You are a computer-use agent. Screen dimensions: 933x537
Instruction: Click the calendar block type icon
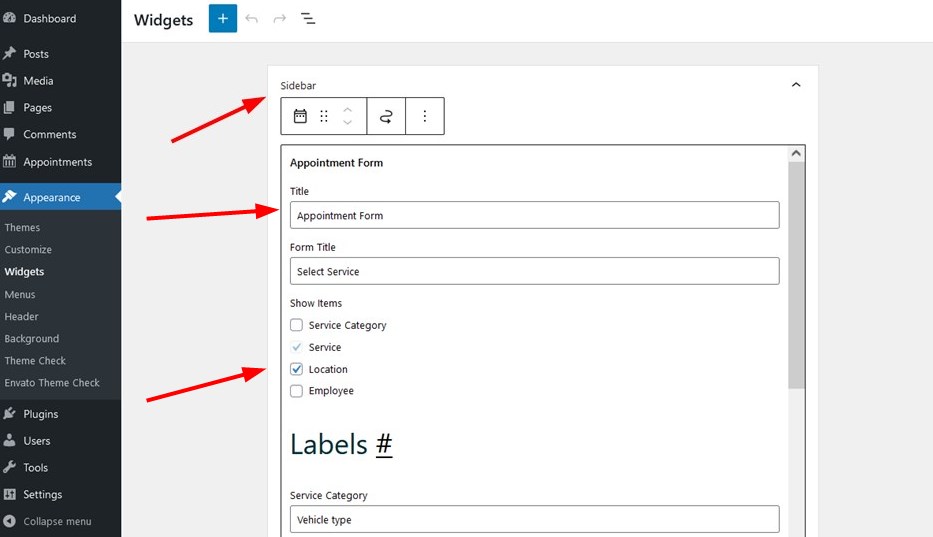coord(300,116)
